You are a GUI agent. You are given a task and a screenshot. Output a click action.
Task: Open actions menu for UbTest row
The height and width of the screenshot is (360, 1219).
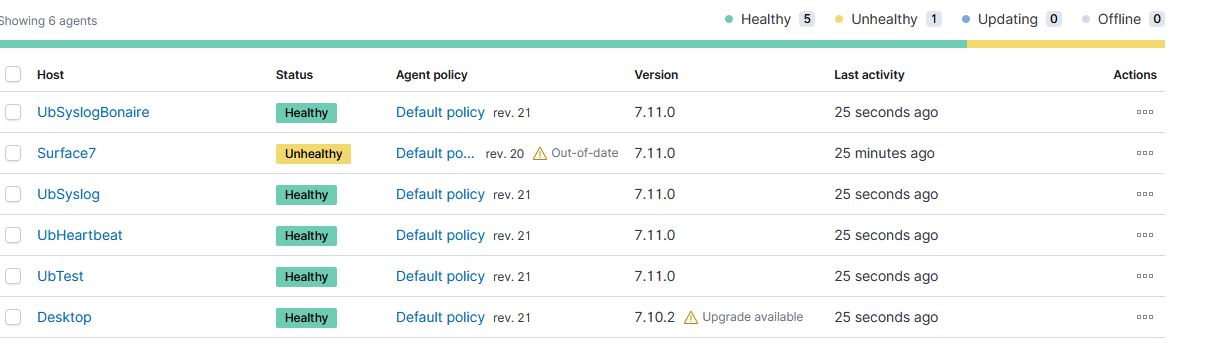click(x=1145, y=276)
